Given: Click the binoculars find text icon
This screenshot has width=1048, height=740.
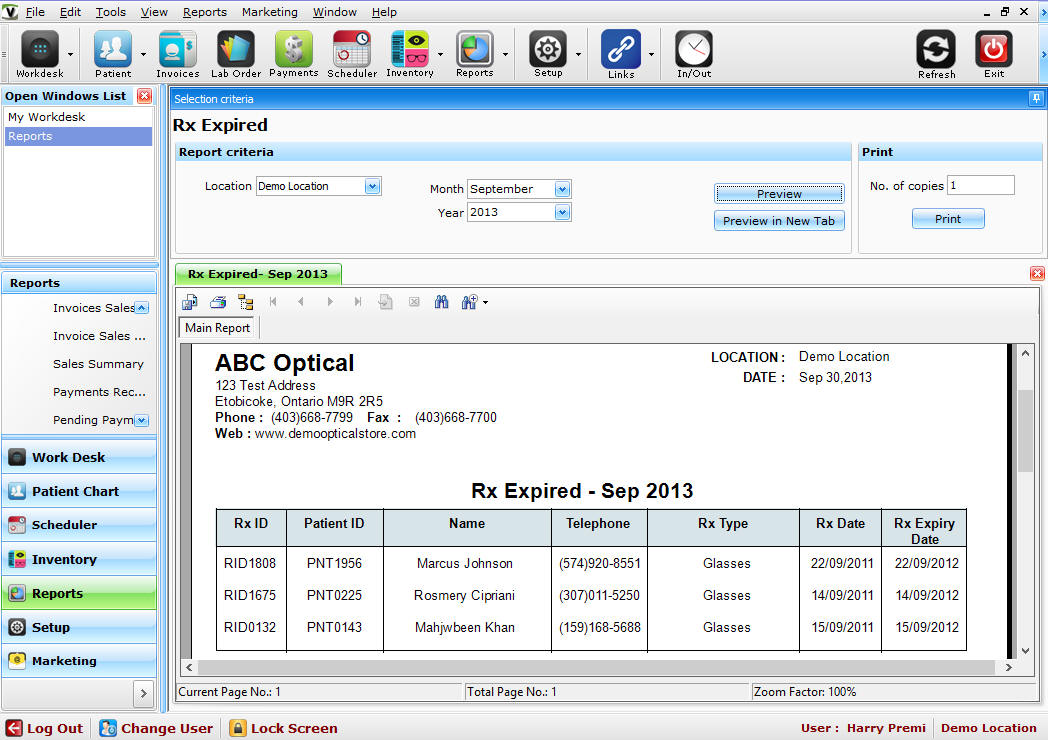Looking at the screenshot, I should coord(441,302).
